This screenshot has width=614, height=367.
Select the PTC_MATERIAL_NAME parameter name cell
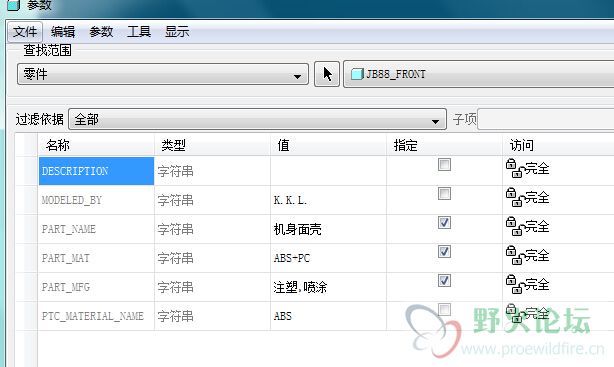(96, 316)
